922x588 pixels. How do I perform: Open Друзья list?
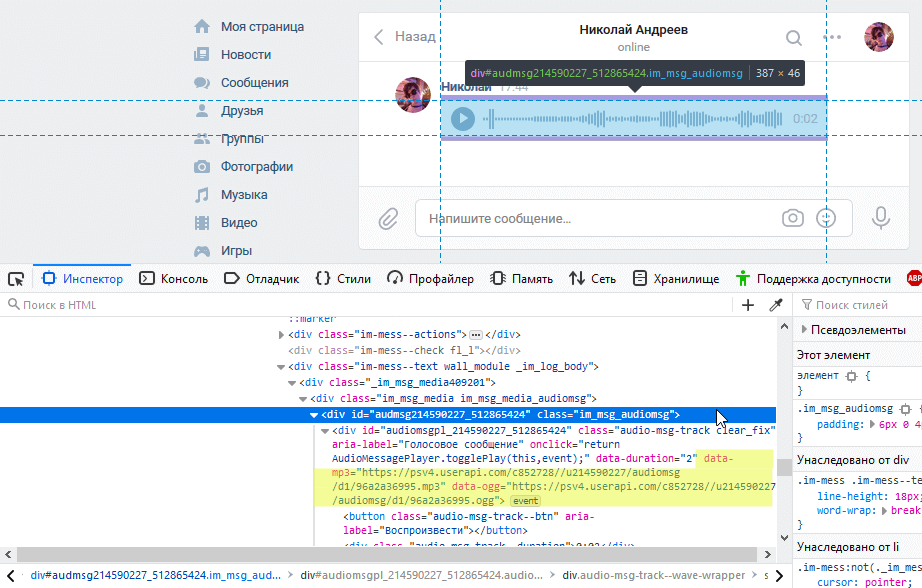click(229, 111)
